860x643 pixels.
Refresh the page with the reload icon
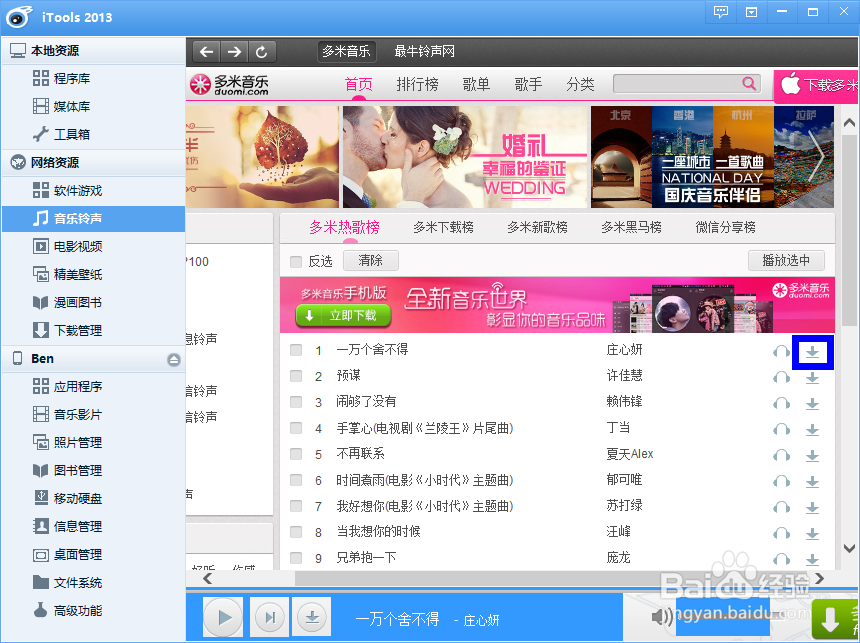pyautogui.click(x=263, y=50)
